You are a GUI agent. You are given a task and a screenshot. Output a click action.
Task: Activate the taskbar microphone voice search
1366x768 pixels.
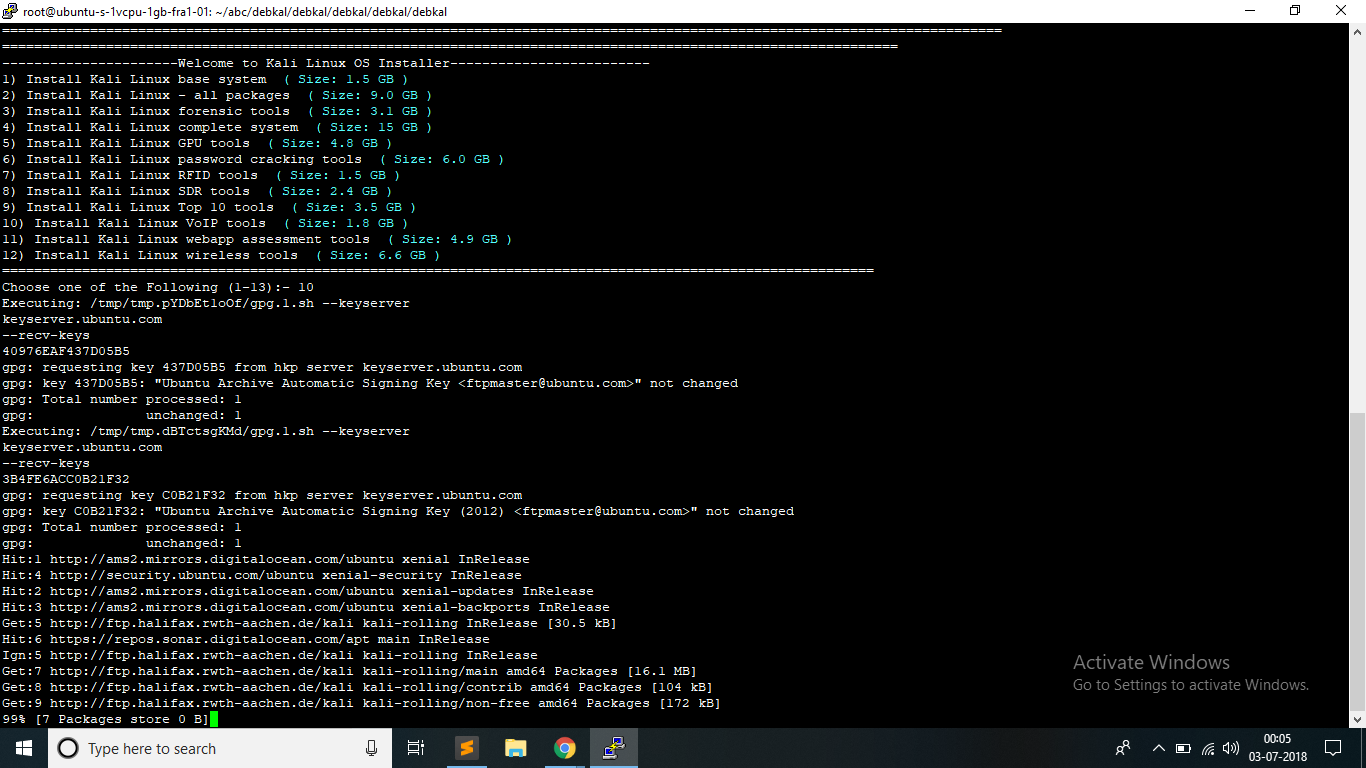click(x=372, y=748)
